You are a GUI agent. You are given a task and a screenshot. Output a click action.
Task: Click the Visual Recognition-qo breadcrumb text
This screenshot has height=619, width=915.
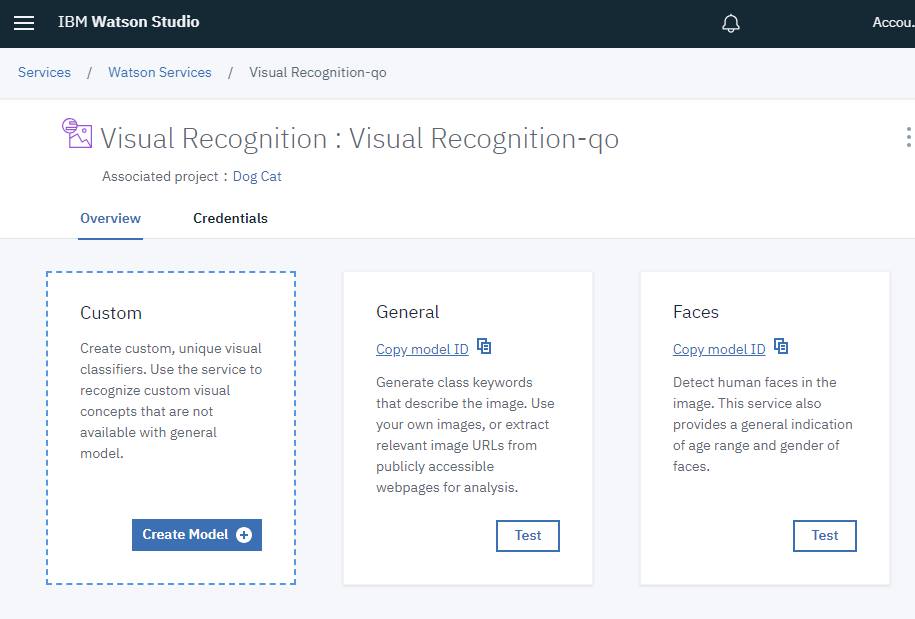click(318, 72)
